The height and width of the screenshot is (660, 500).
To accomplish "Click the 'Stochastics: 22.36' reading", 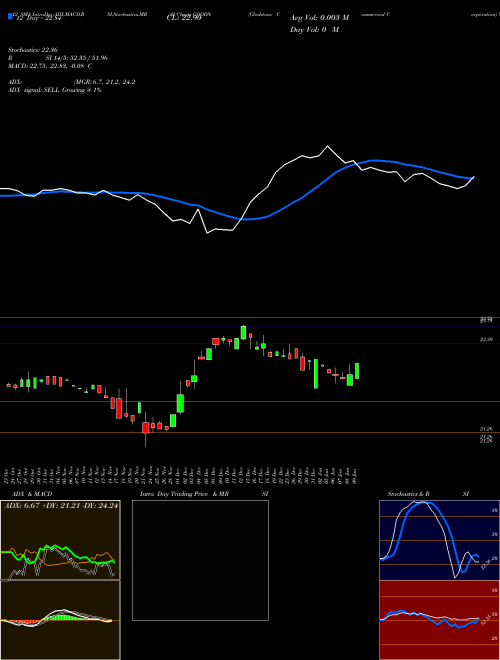I will coord(35,50).
